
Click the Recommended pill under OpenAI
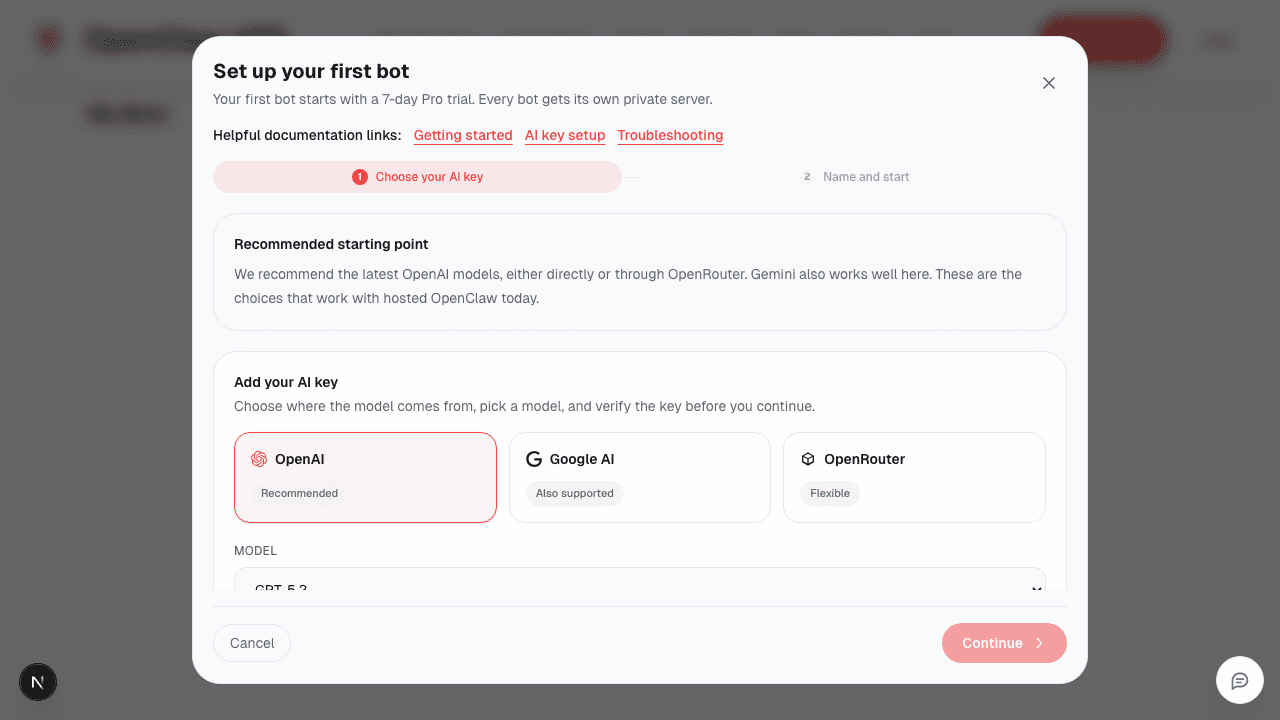tap(299, 493)
